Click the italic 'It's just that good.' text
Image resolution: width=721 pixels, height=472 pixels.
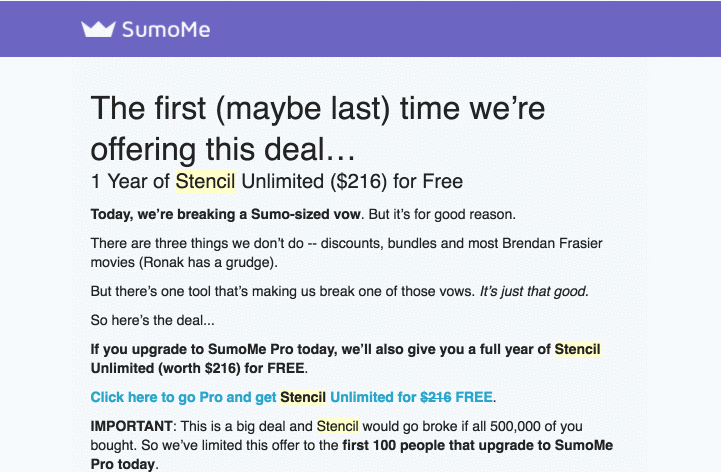coord(534,291)
